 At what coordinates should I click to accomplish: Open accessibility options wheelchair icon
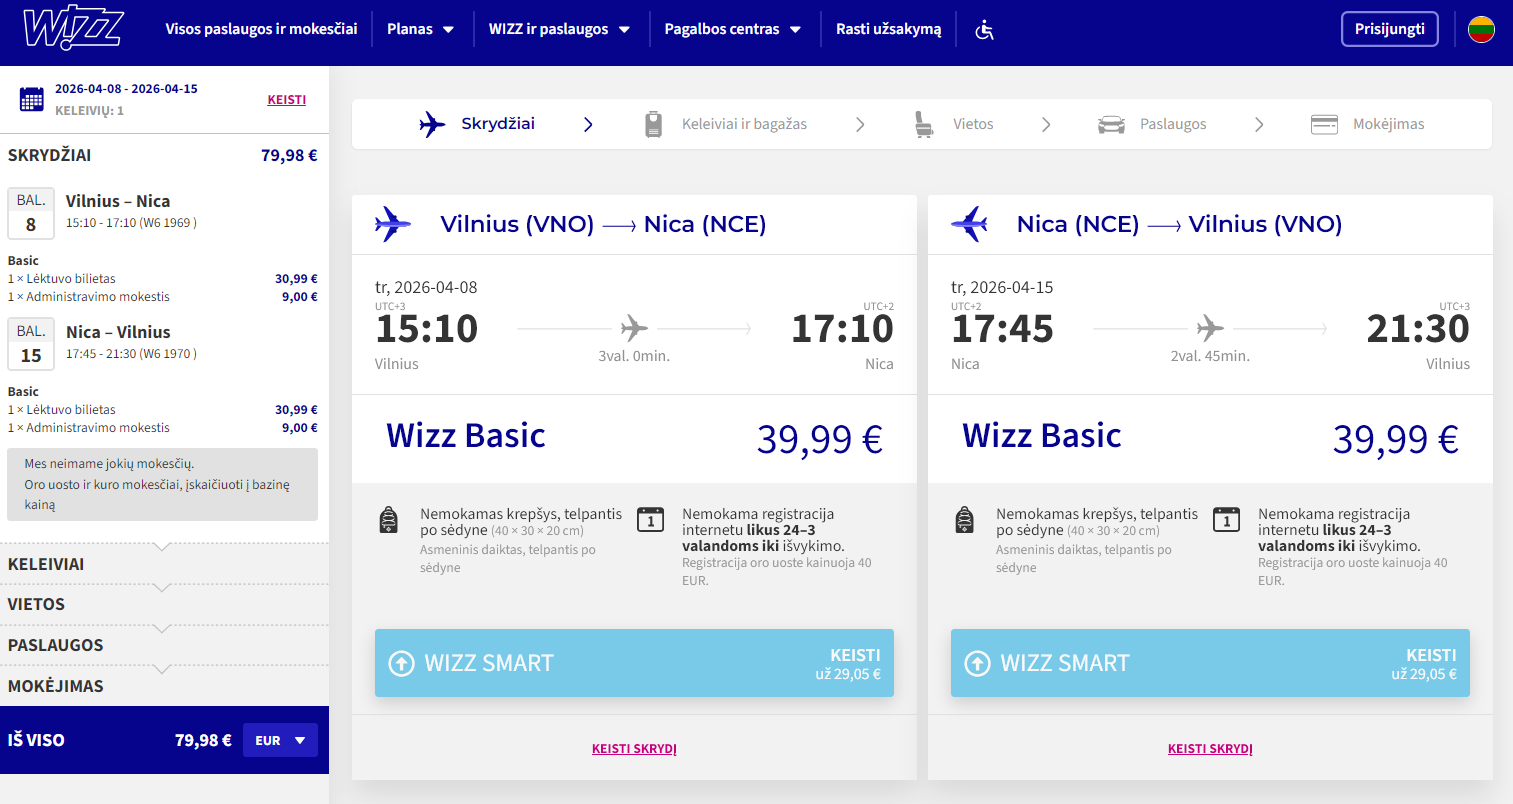[x=985, y=30]
